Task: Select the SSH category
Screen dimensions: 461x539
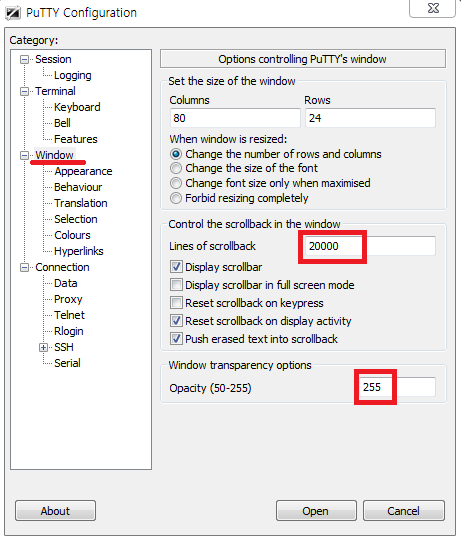Action: [64, 347]
